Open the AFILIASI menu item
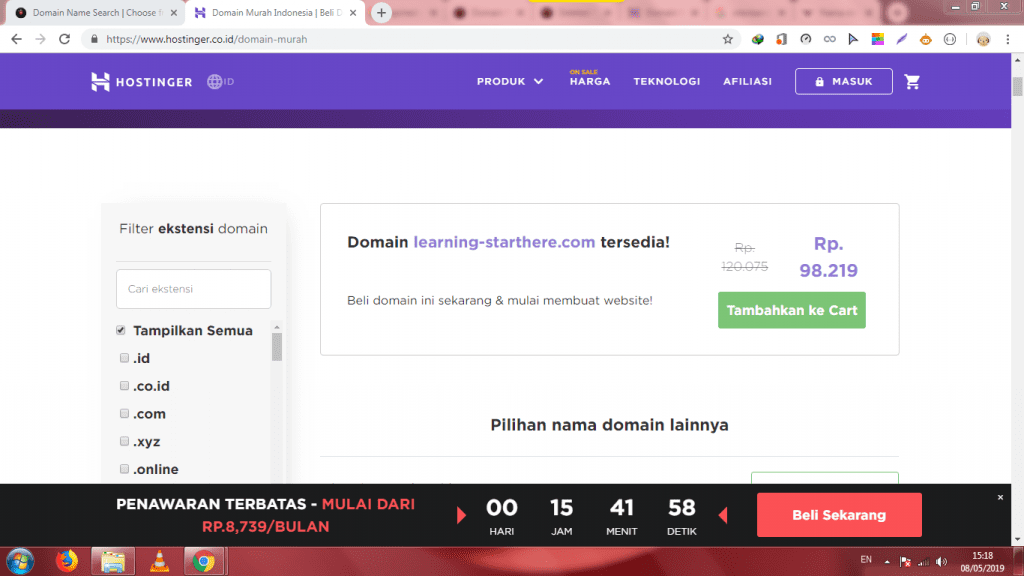This screenshot has height=576, width=1024. pyautogui.click(x=747, y=82)
